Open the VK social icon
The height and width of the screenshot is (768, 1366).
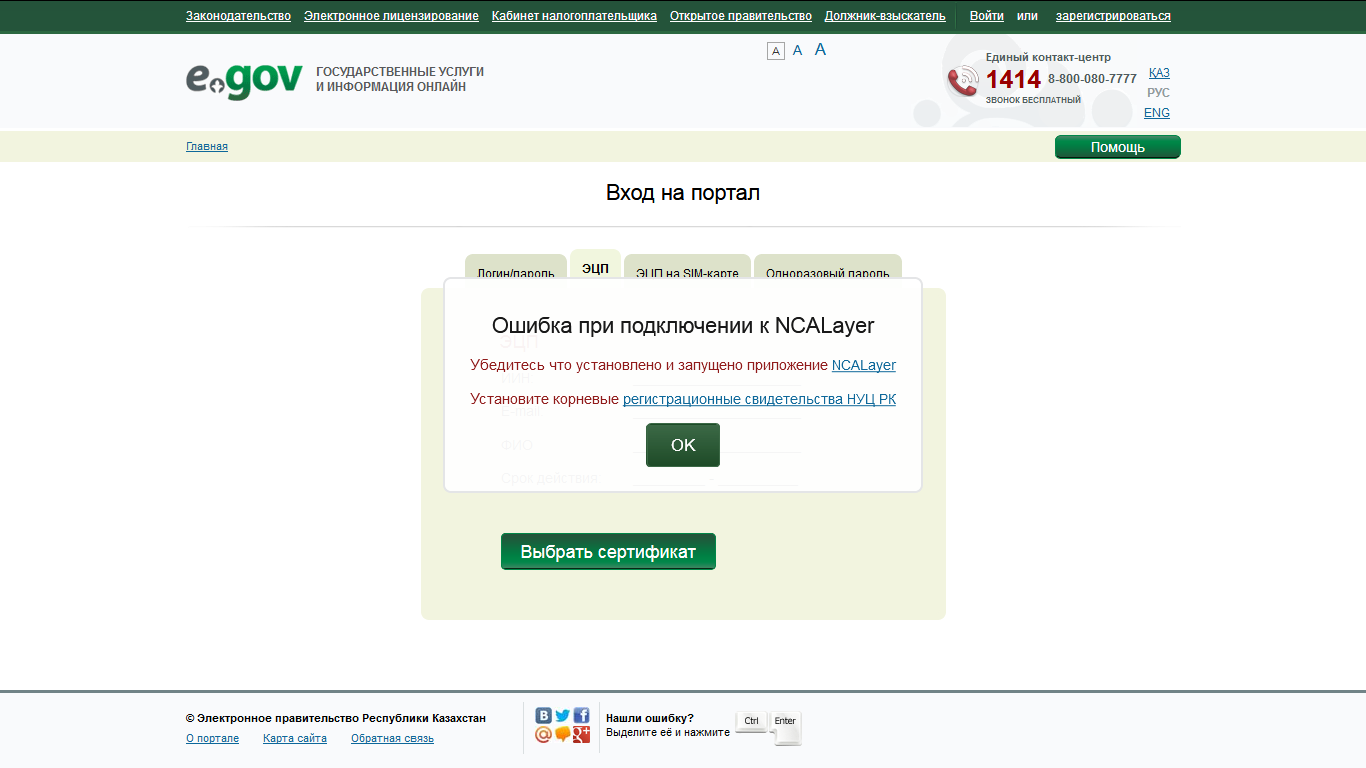tap(544, 715)
